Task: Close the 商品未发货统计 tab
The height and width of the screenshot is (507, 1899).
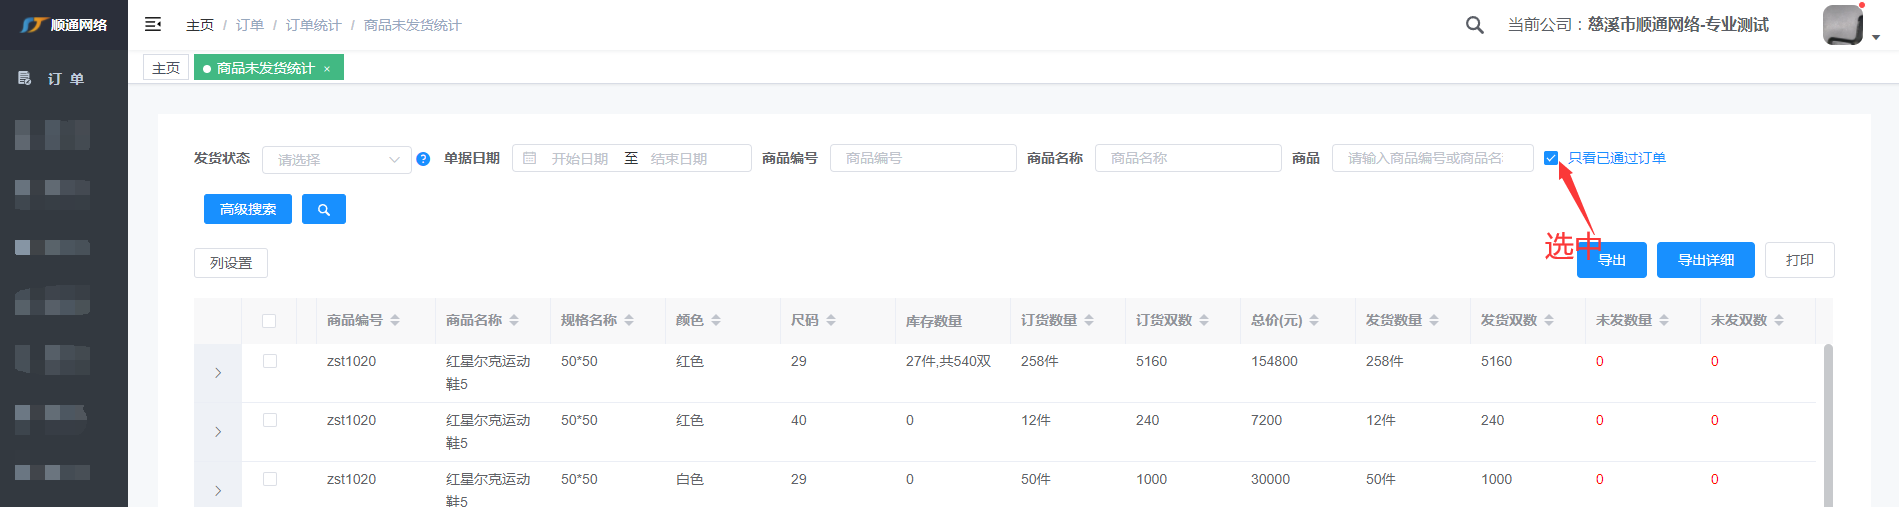Action: coord(327,69)
